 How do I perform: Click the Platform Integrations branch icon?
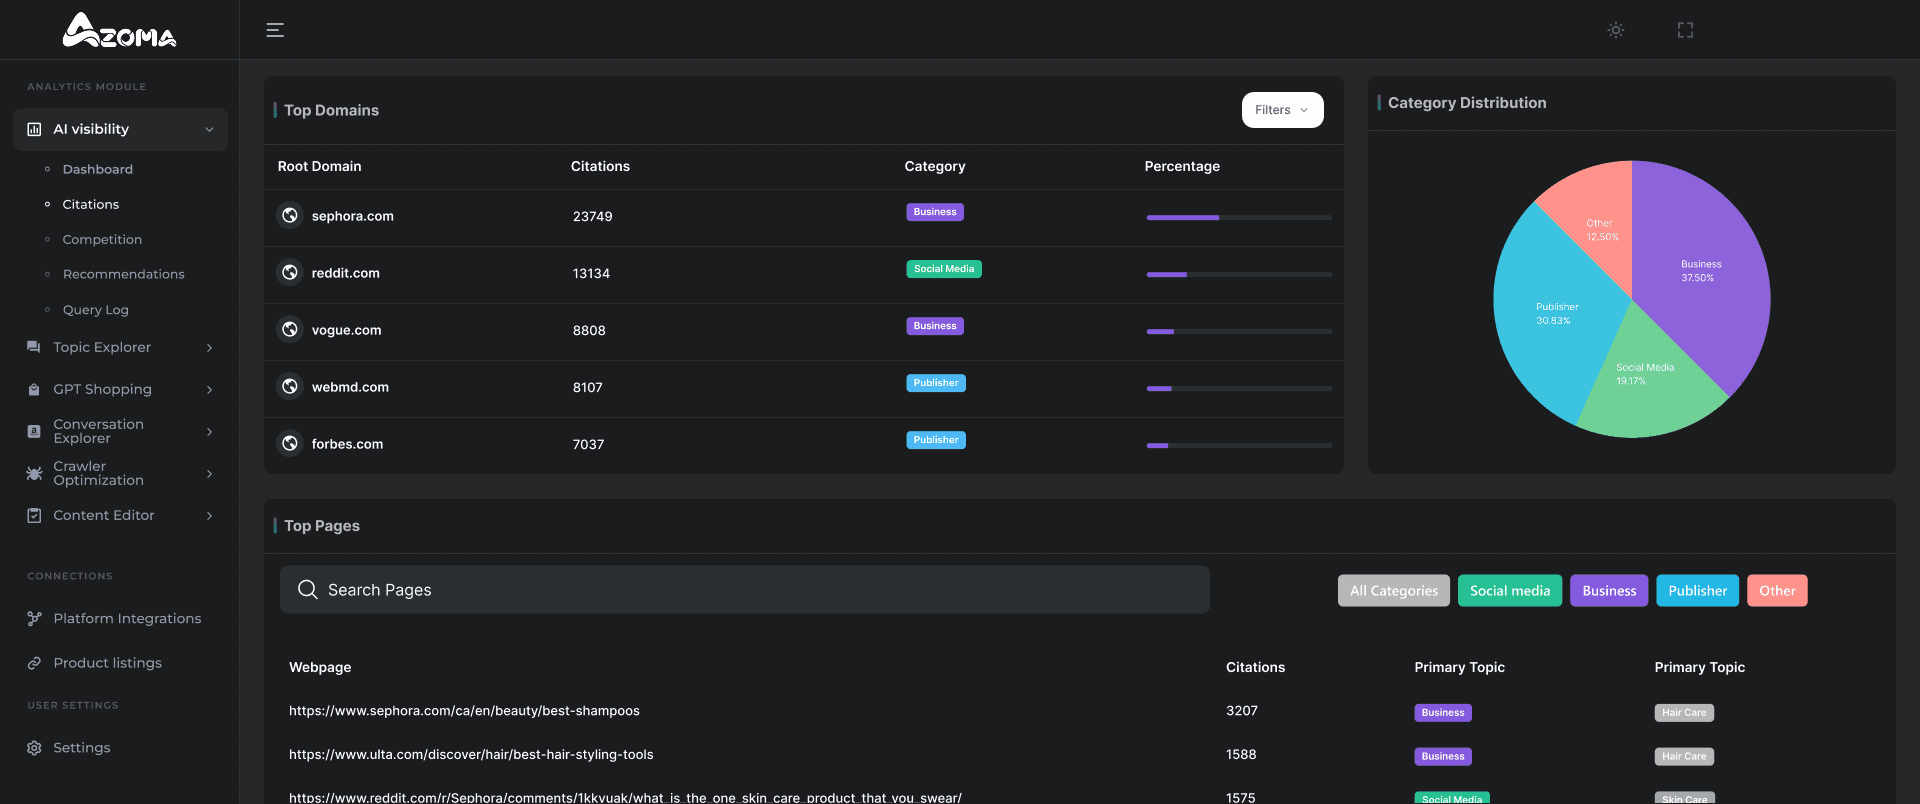34,618
